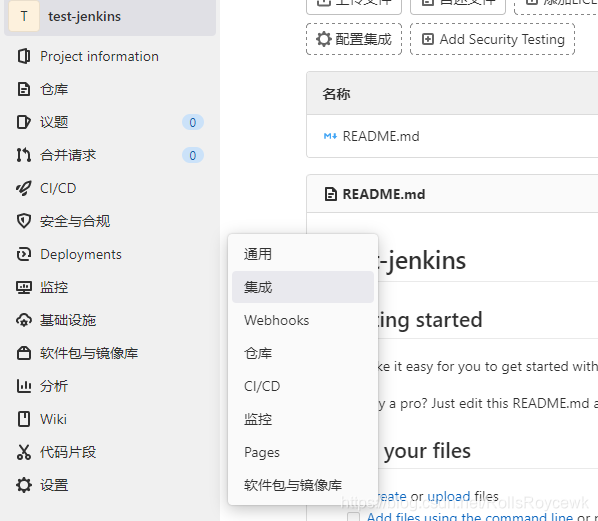This screenshot has width=598, height=521.
Task: Click the upload link
Action: click(448, 496)
